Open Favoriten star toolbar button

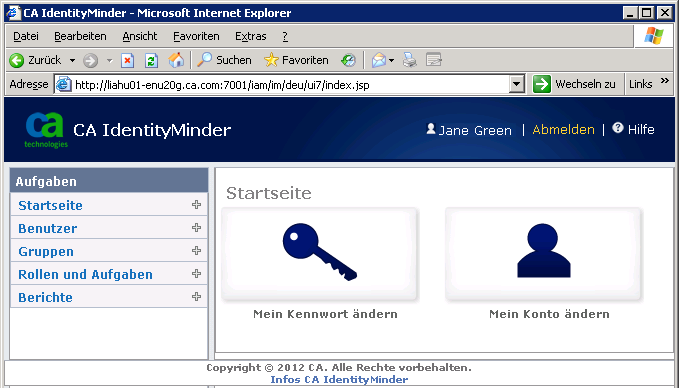(x=296, y=60)
